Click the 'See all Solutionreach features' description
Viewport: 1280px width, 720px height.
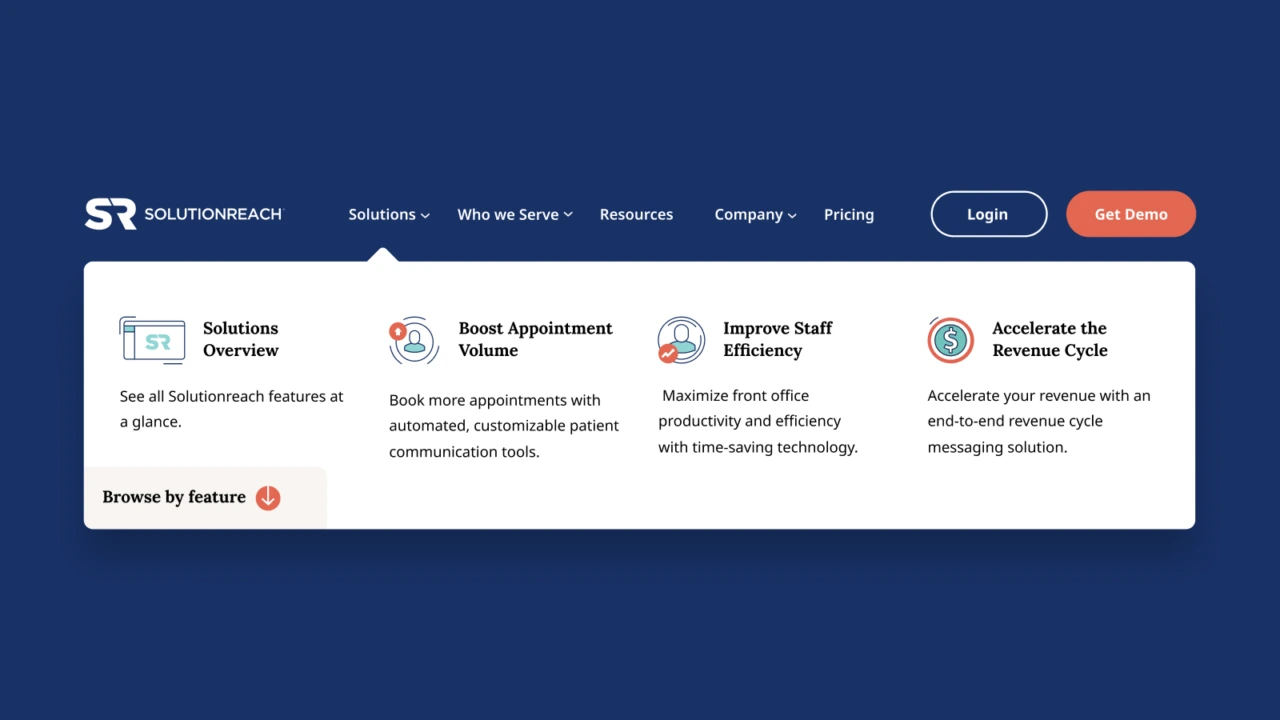(231, 409)
